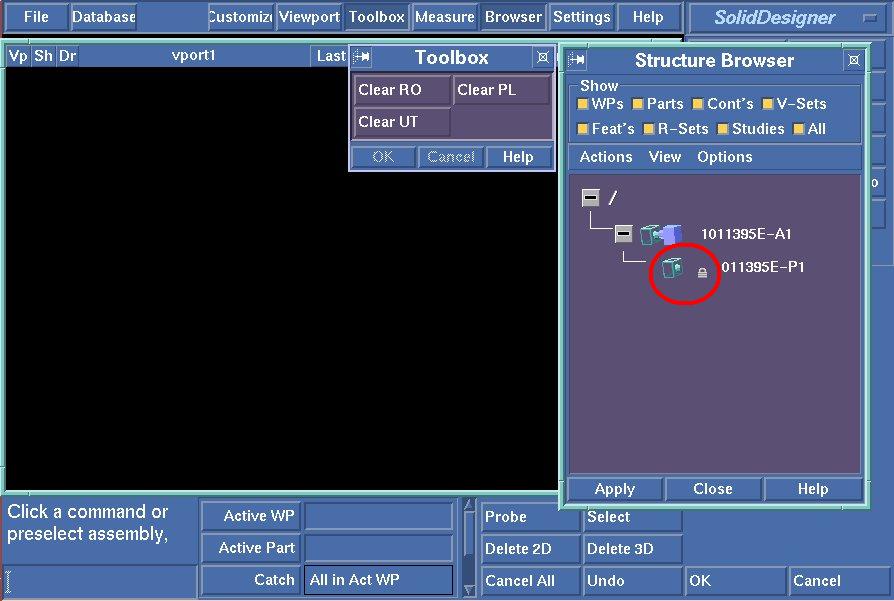
Task: Click the Probe button
Action: coord(531,517)
